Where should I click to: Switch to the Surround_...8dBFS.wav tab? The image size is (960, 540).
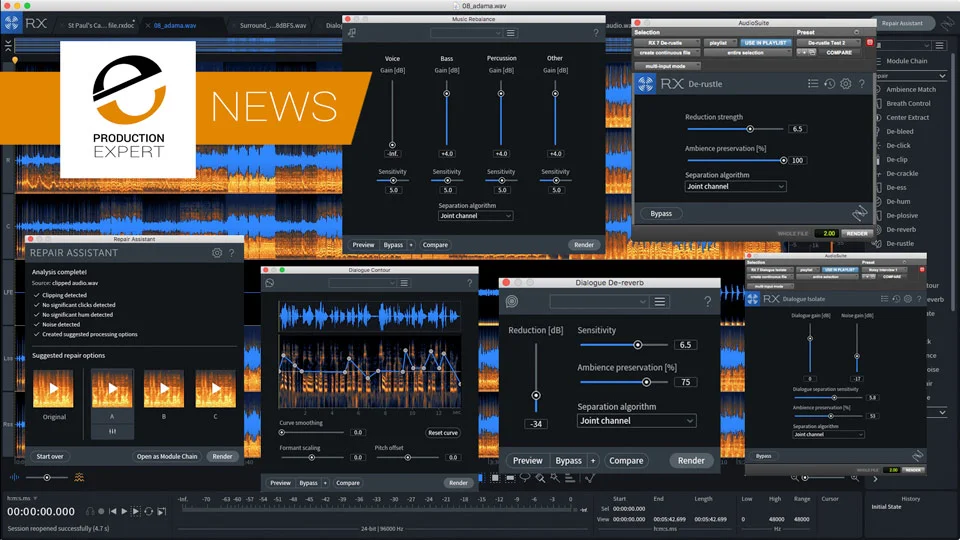point(272,26)
